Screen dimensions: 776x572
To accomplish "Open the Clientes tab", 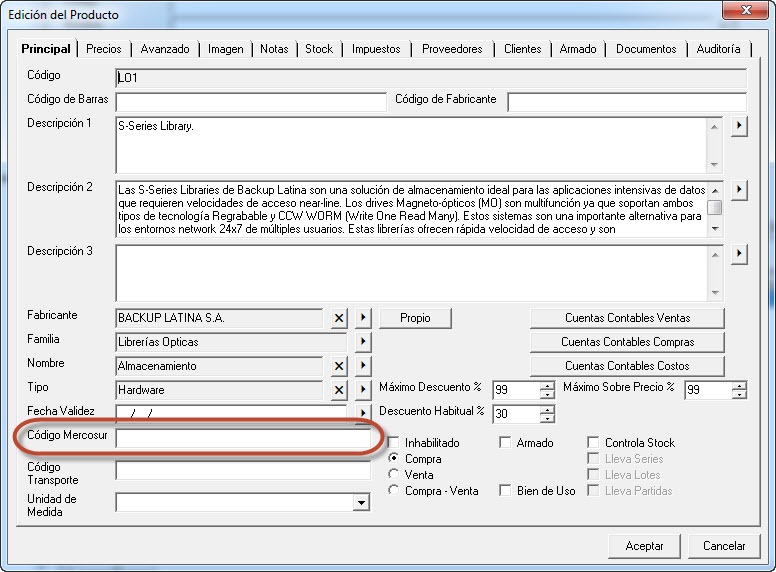I will 522,49.
